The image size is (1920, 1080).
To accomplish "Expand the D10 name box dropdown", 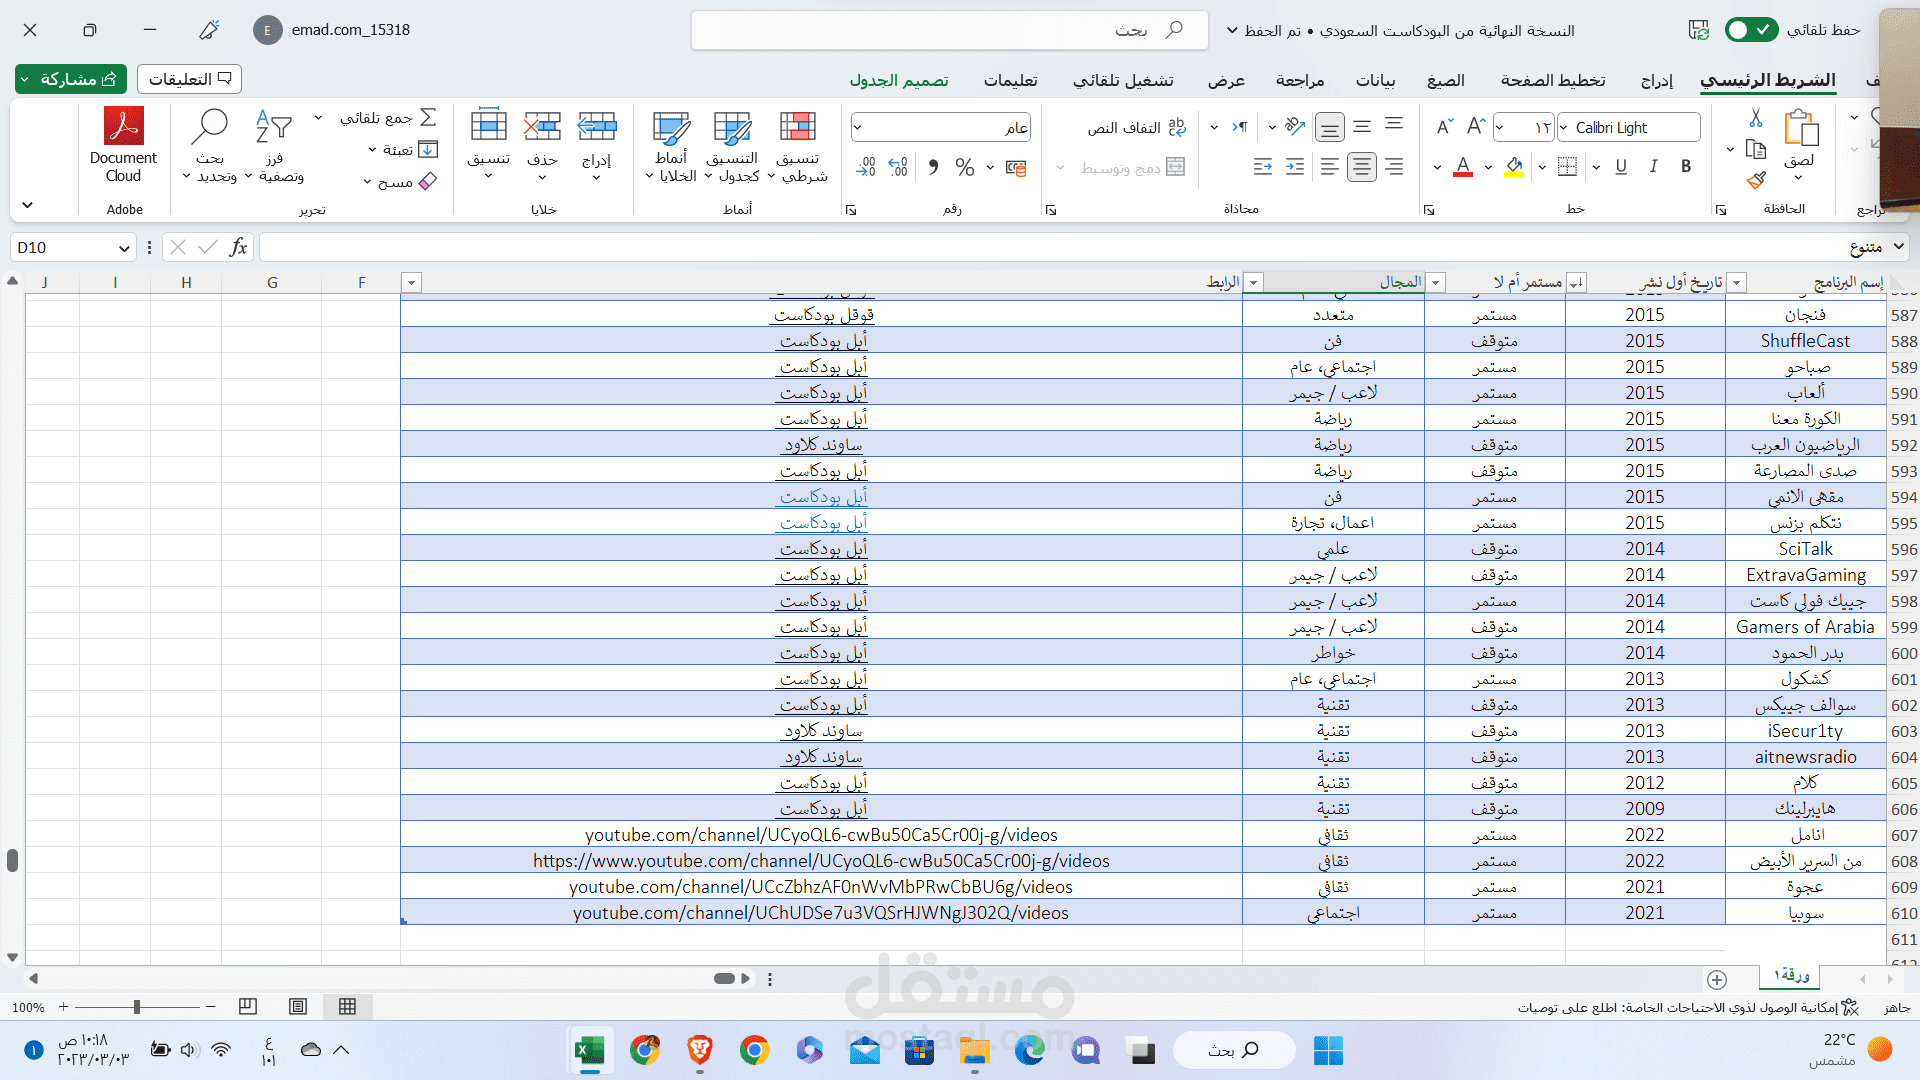I will (124, 248).
